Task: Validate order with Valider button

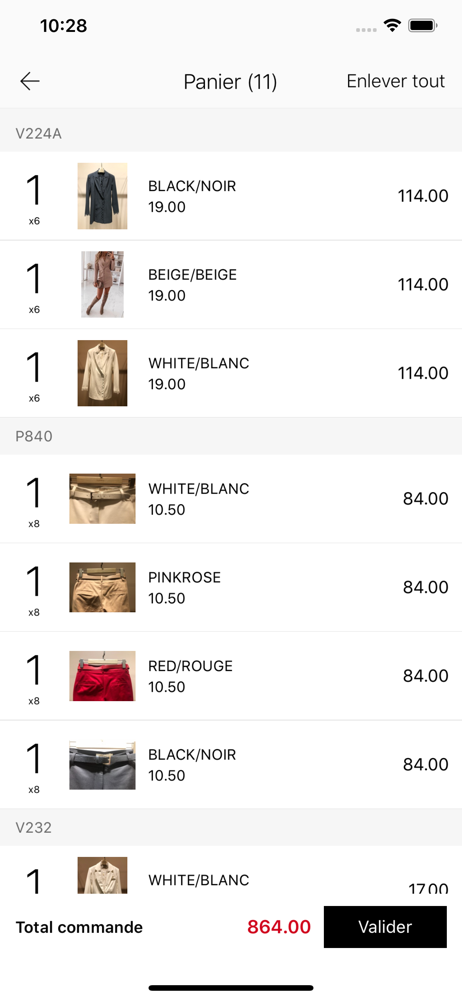Action: 385,927
